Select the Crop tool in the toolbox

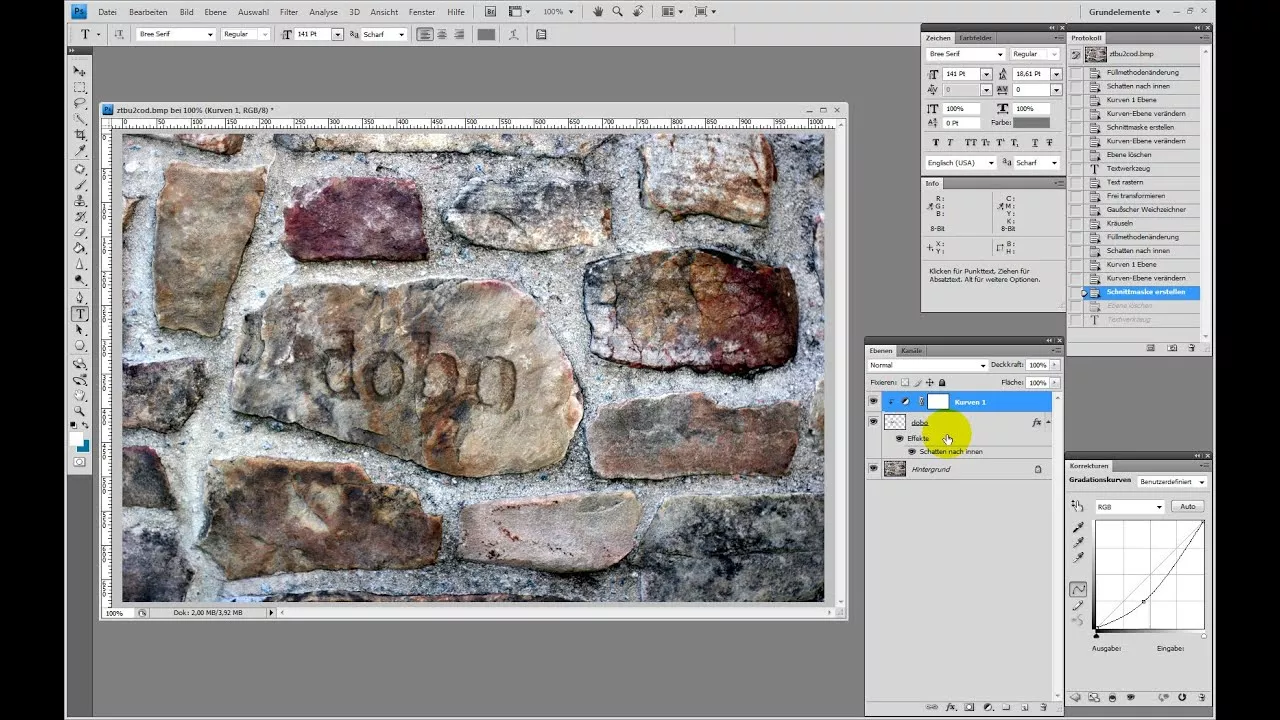pos(80,135)
